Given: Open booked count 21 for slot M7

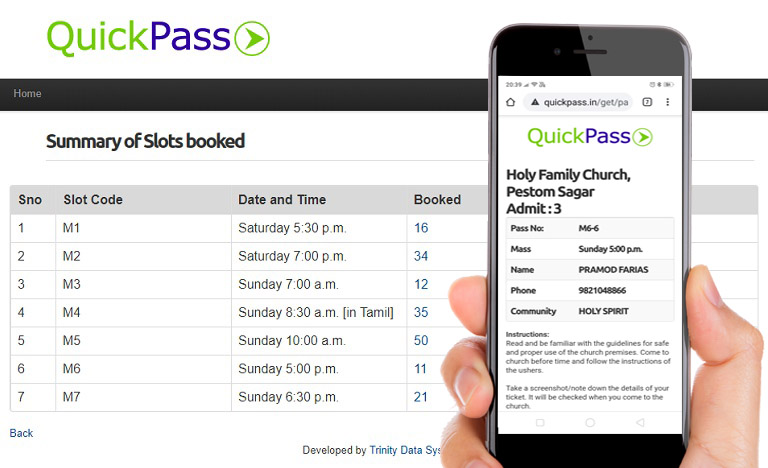Looking at the screenshot, I should 420,396.
